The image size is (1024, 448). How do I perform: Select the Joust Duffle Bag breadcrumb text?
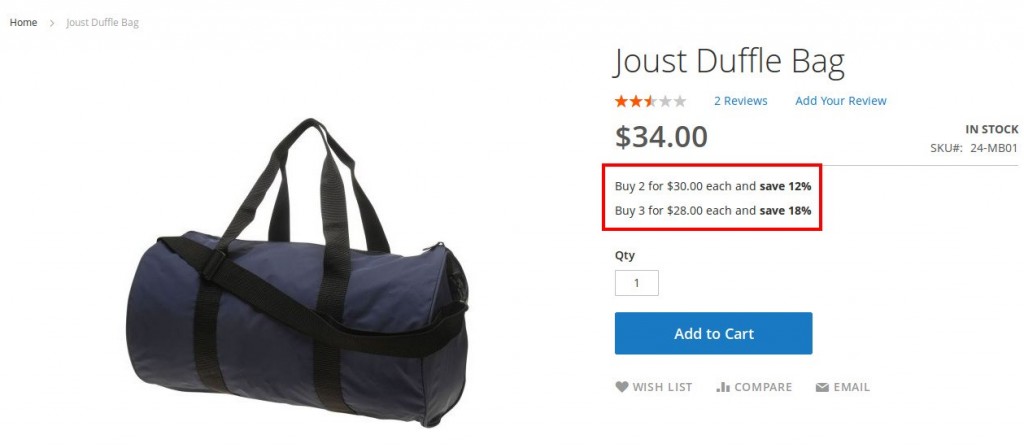103,23
